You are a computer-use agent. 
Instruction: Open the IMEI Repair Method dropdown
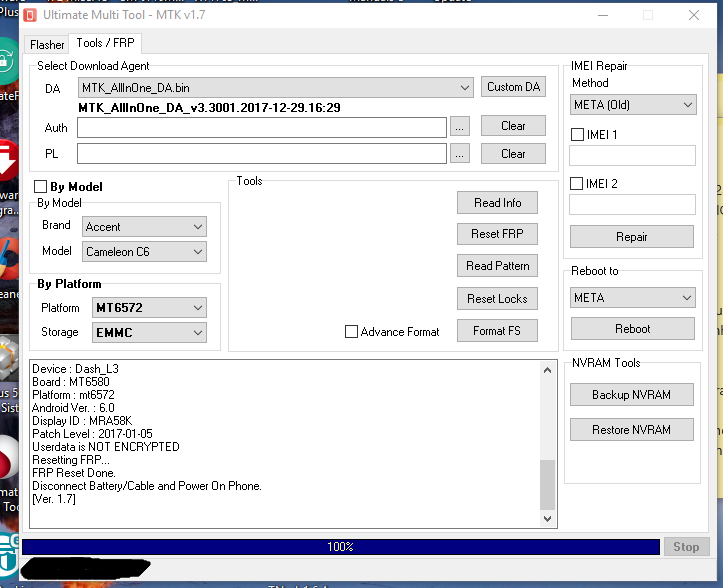633,105
